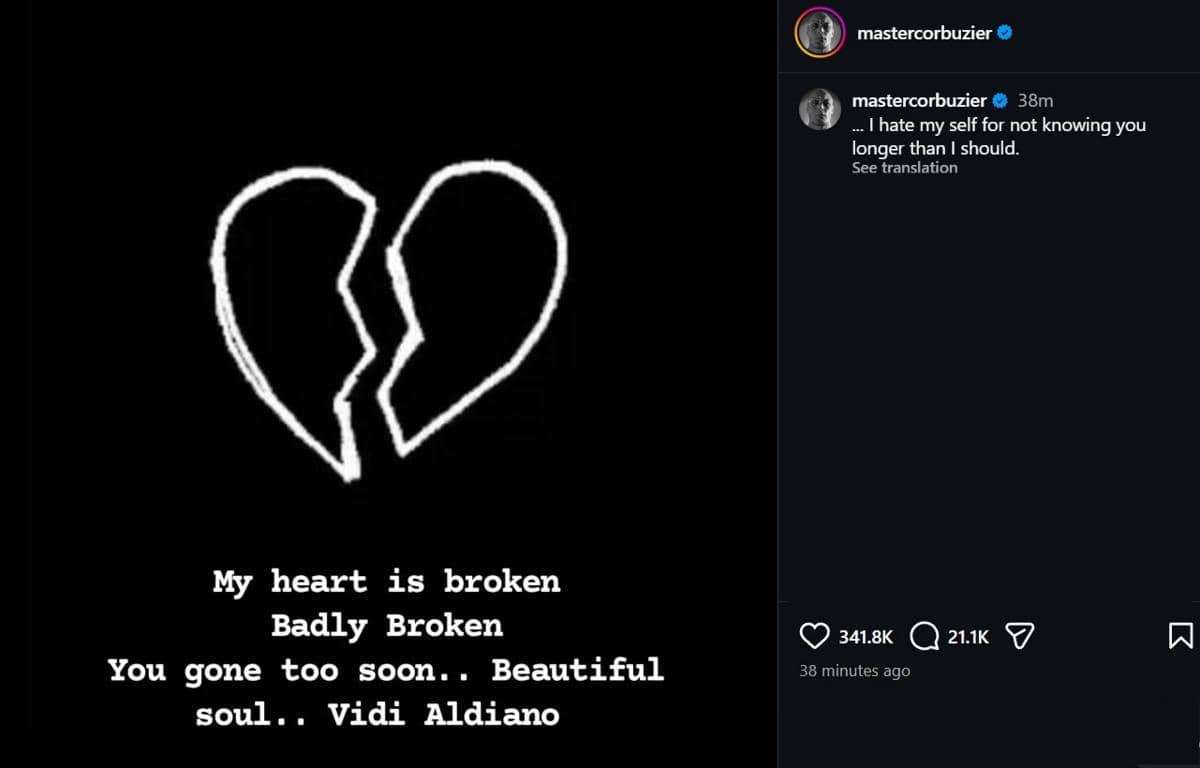Image resolution: width=1200 pixels, height=768 pixels.
Task: Open comments via the speech bubble icon
Action: tap(924, 636)
